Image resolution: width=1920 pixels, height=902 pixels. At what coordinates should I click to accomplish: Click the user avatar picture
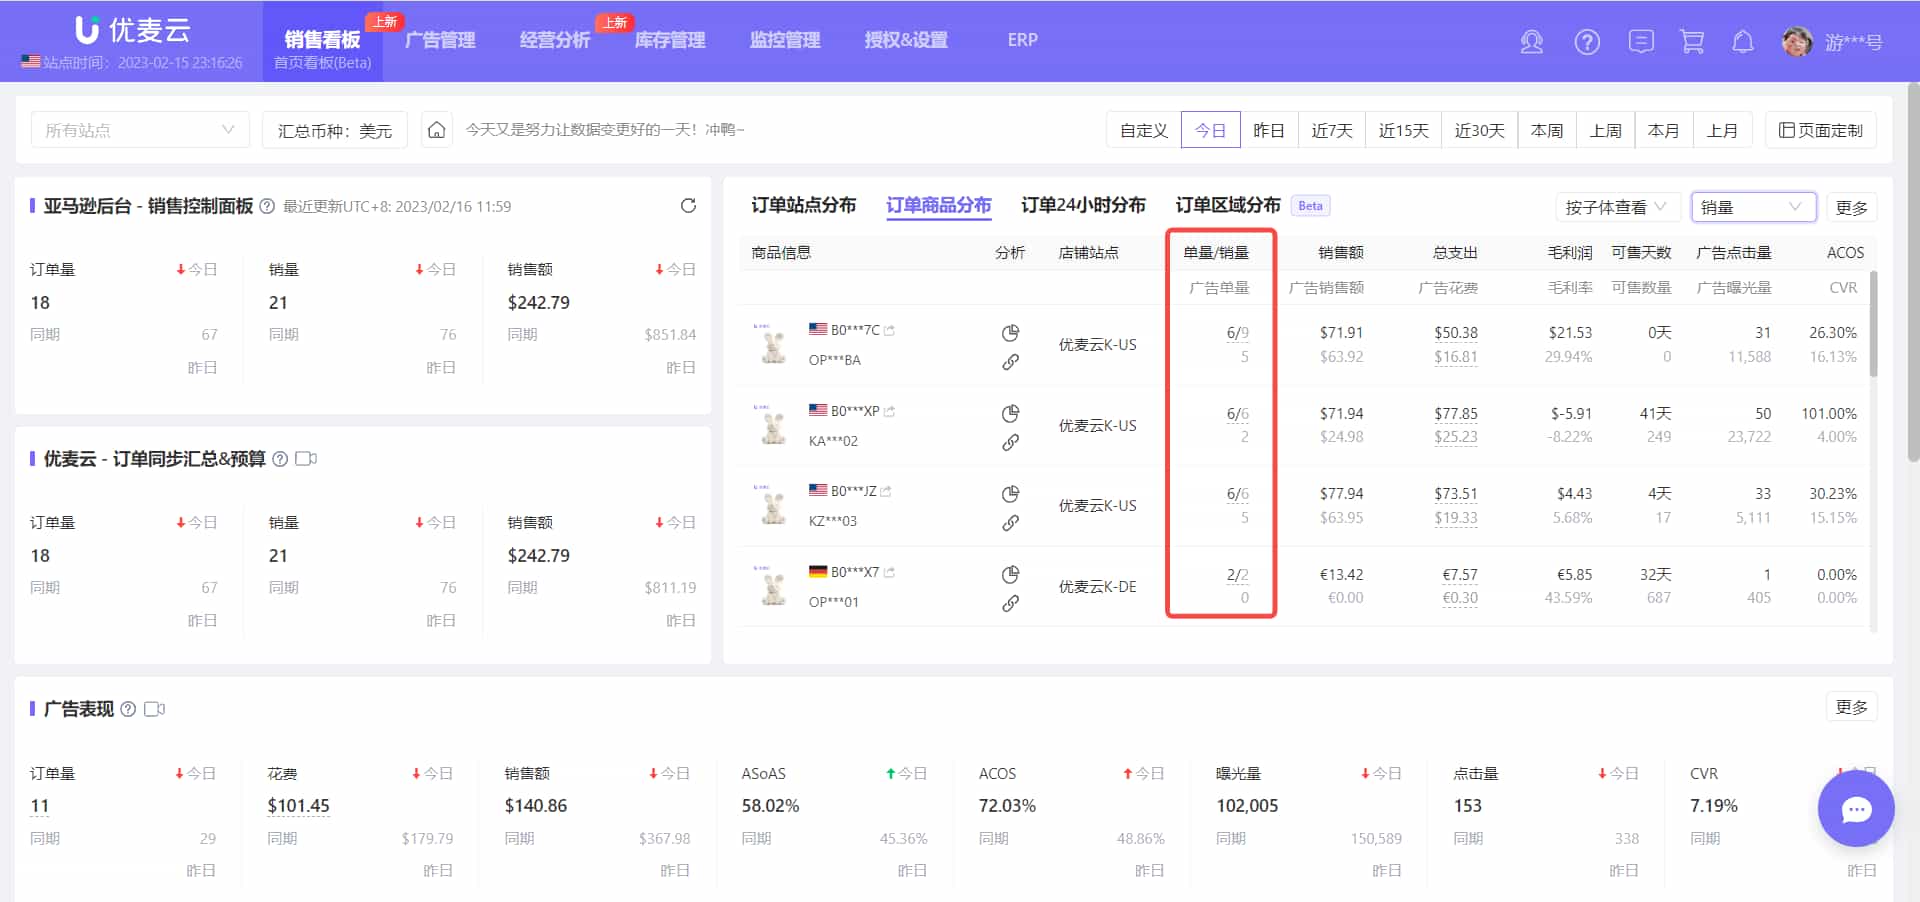click(x=1797, y=42)
